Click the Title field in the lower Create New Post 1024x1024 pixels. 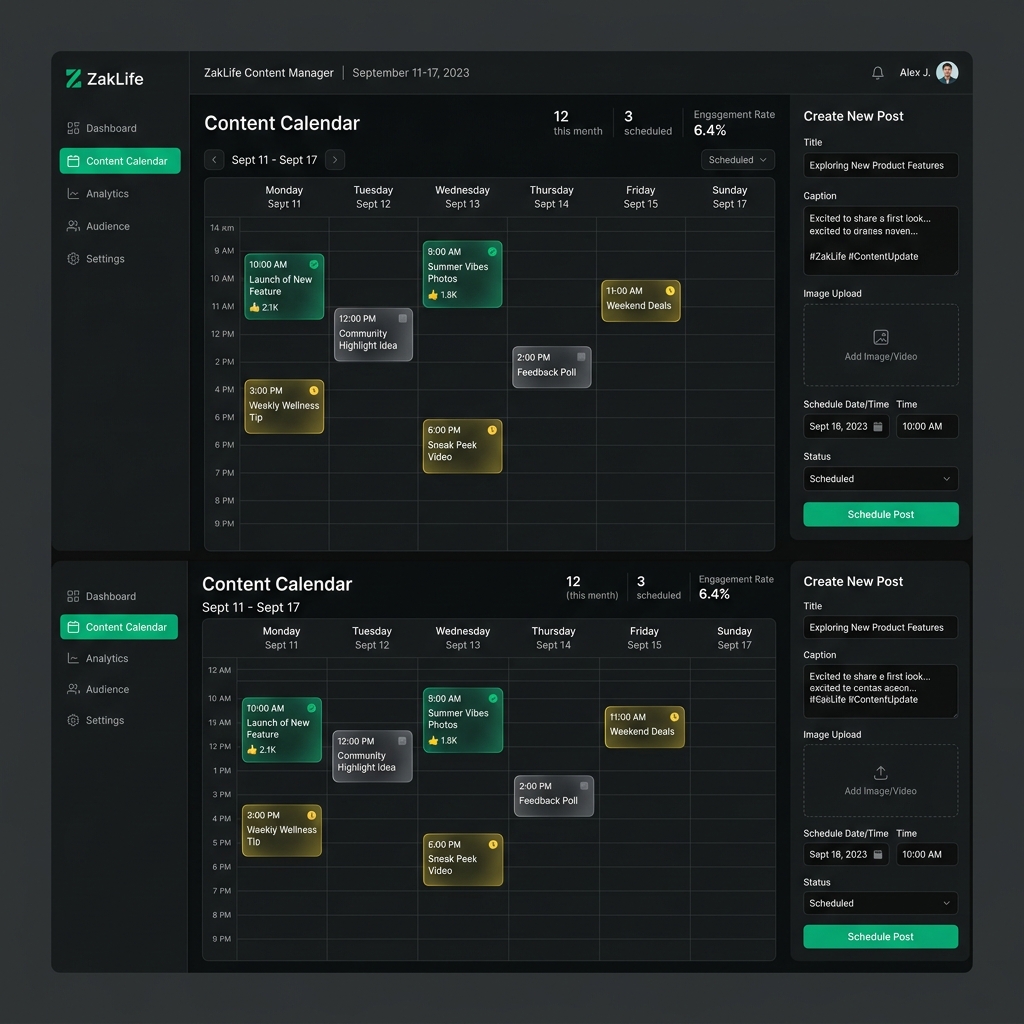coord(880,627)
